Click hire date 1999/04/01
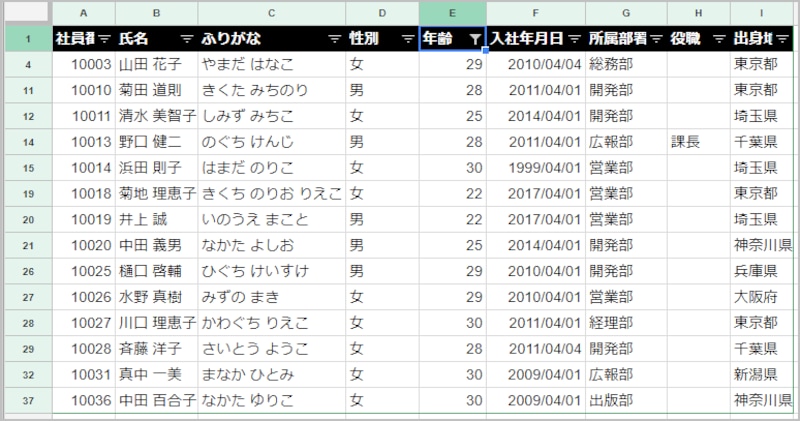The image size is (800, 421). click(x=536, y=168)
